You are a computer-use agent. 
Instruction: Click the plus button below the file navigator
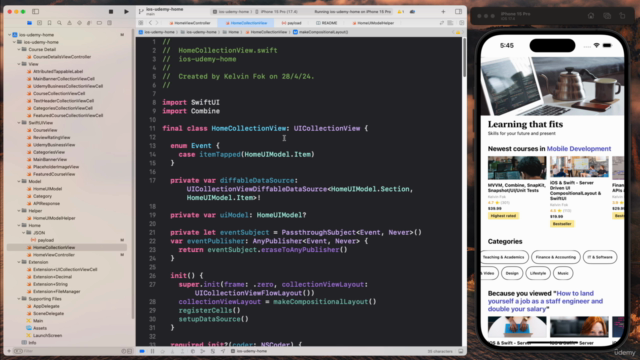[x=9, y=351]
